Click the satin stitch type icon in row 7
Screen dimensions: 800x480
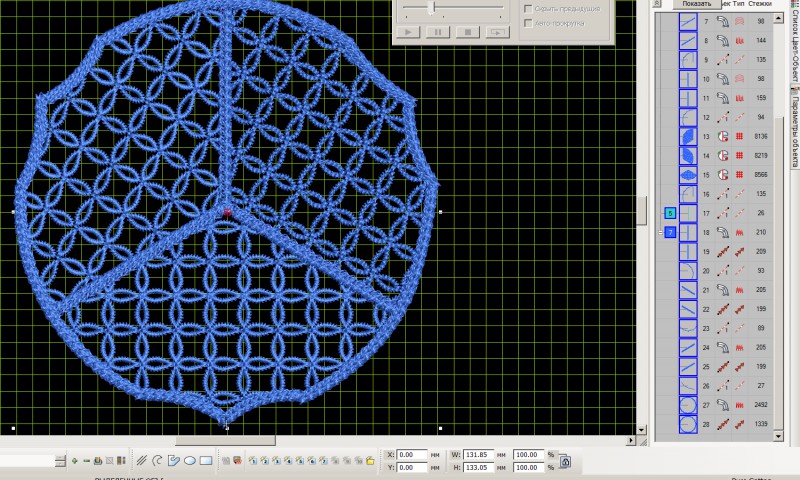739,21
